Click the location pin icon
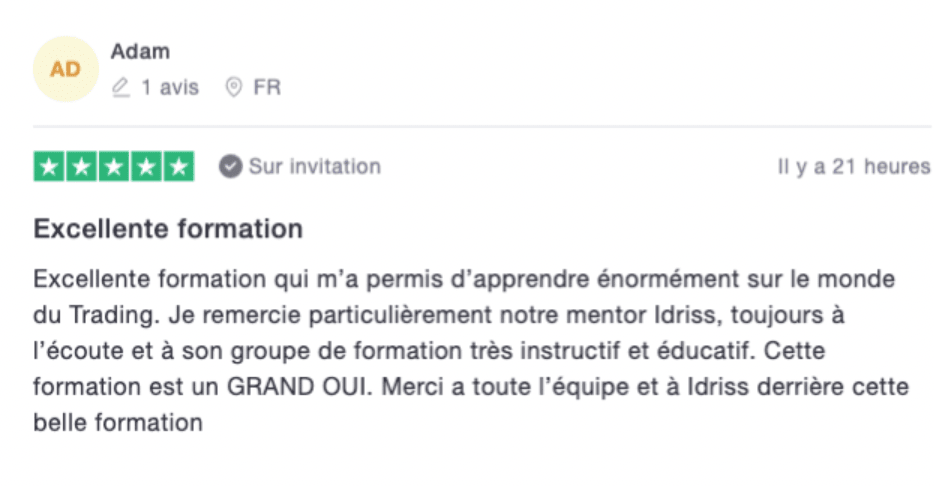Image resolution: width=934 pixels, height=486 pixels. (234, 88)
